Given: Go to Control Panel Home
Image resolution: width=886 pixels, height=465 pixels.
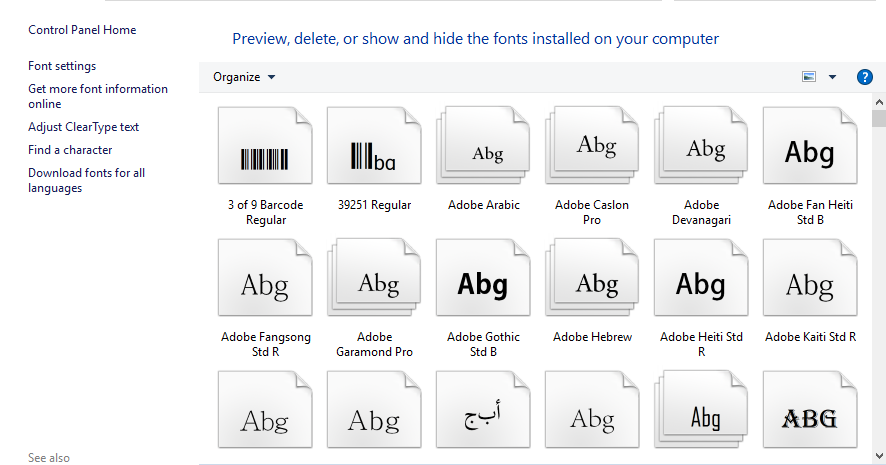Looking at the screenshot, I should click(82, 30).
